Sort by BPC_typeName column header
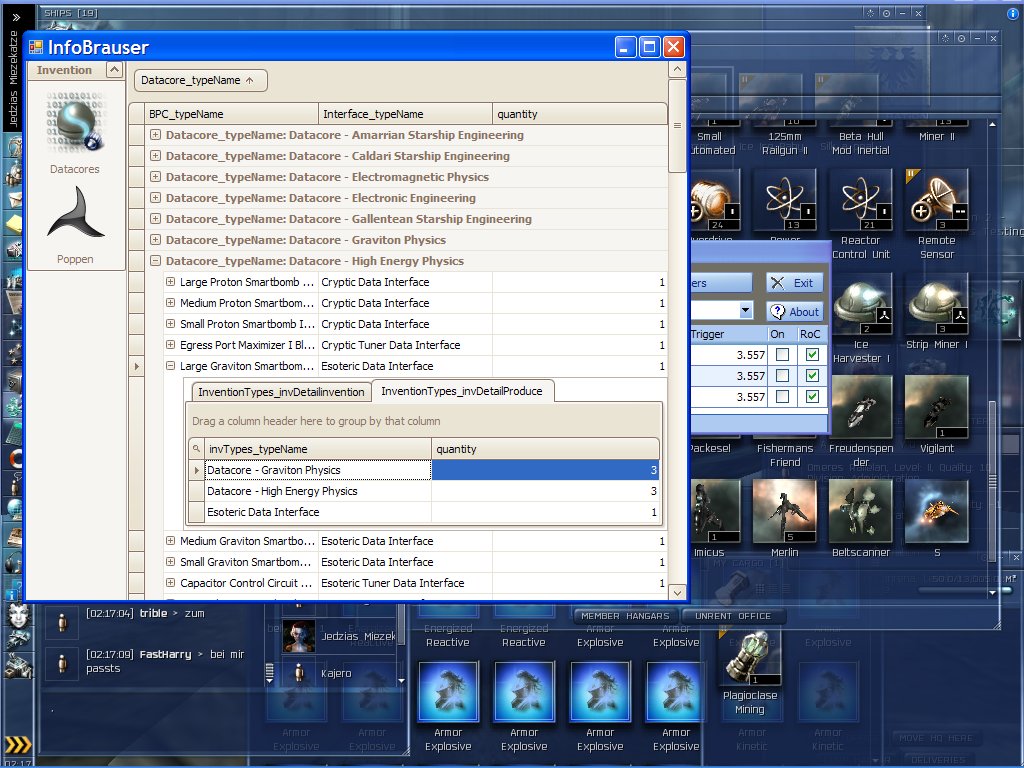 click(x=231, y=114)
